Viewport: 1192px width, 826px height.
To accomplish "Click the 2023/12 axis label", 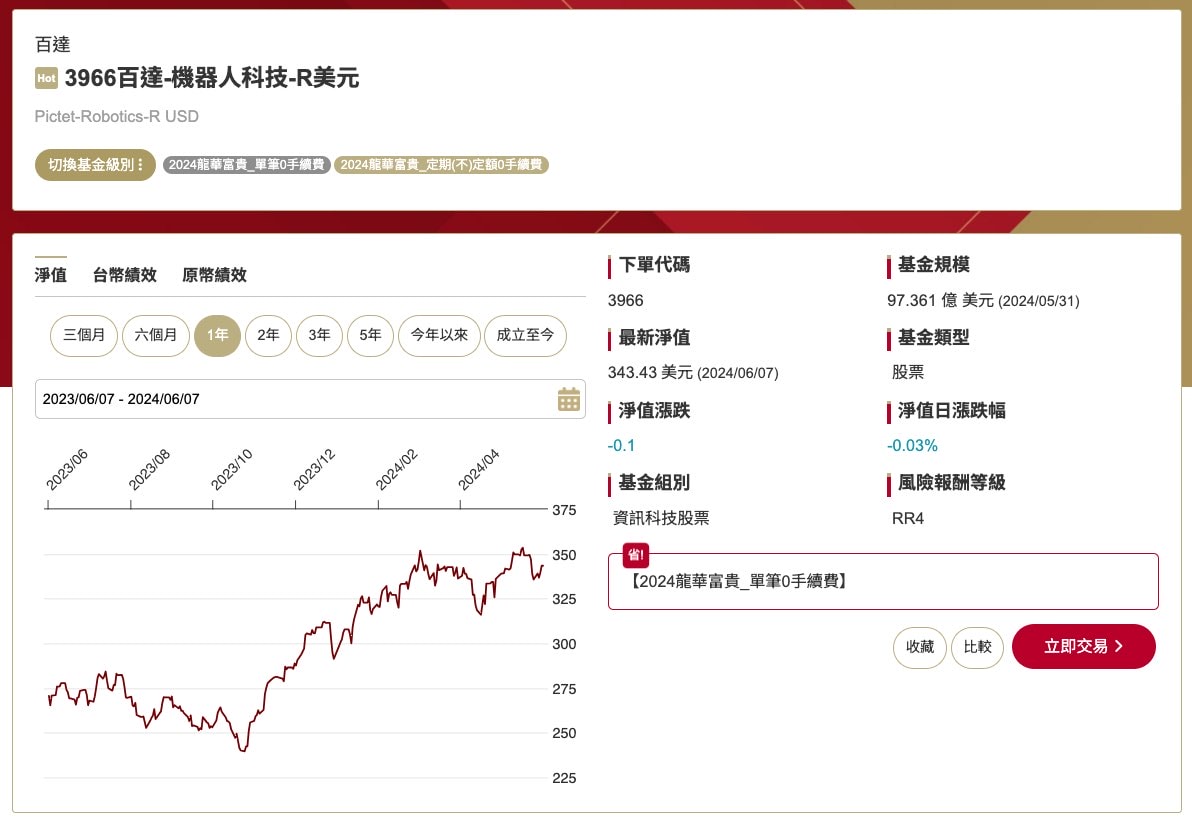I will 314,470.
